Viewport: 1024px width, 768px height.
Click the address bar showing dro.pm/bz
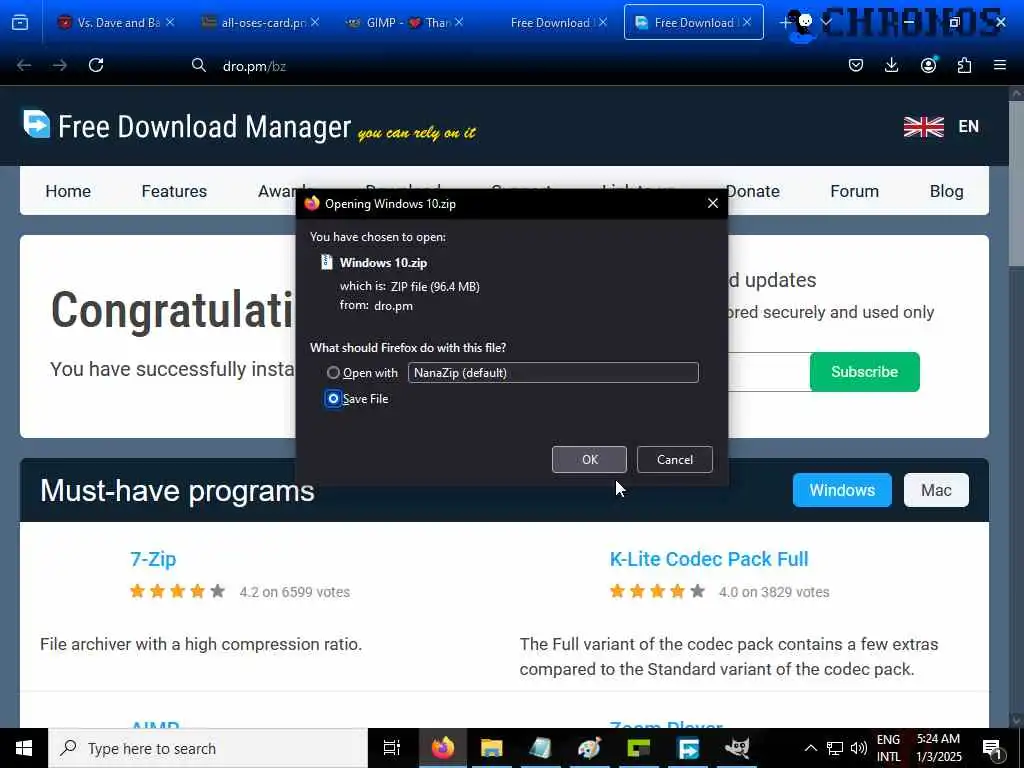pyautogui.click(x=509, y=66)
